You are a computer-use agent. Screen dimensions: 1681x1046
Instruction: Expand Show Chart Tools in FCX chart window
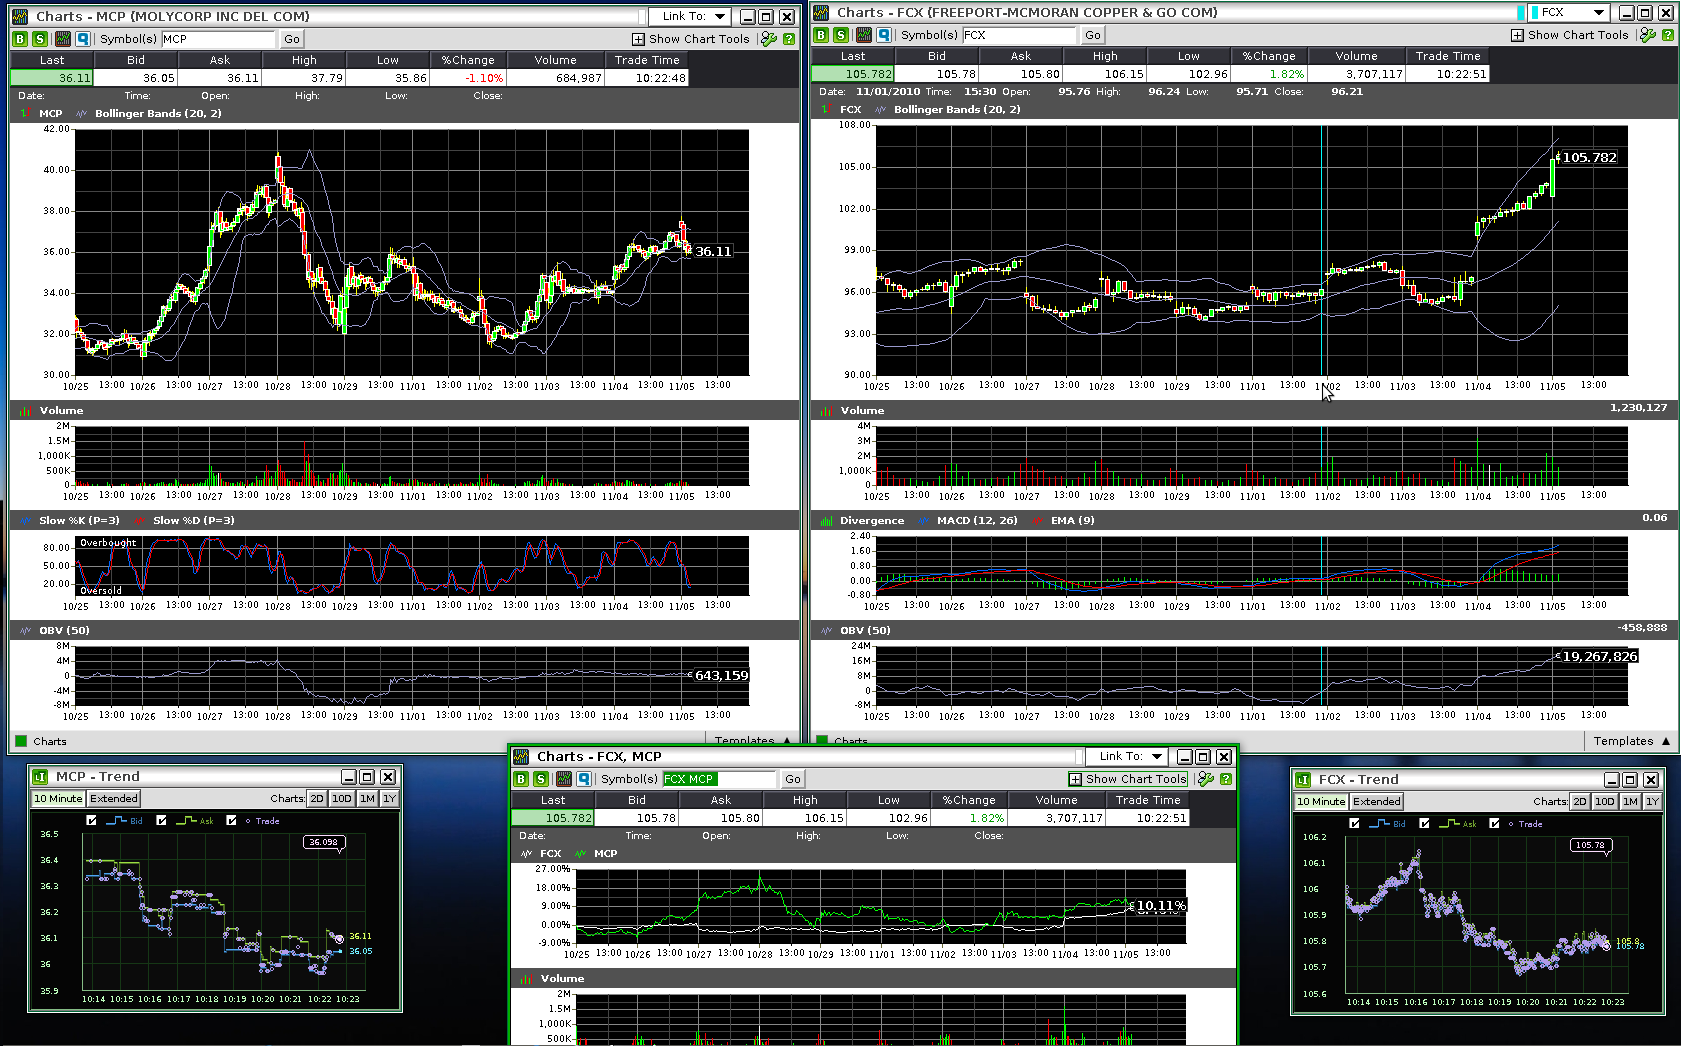[x=1570, y=35]
